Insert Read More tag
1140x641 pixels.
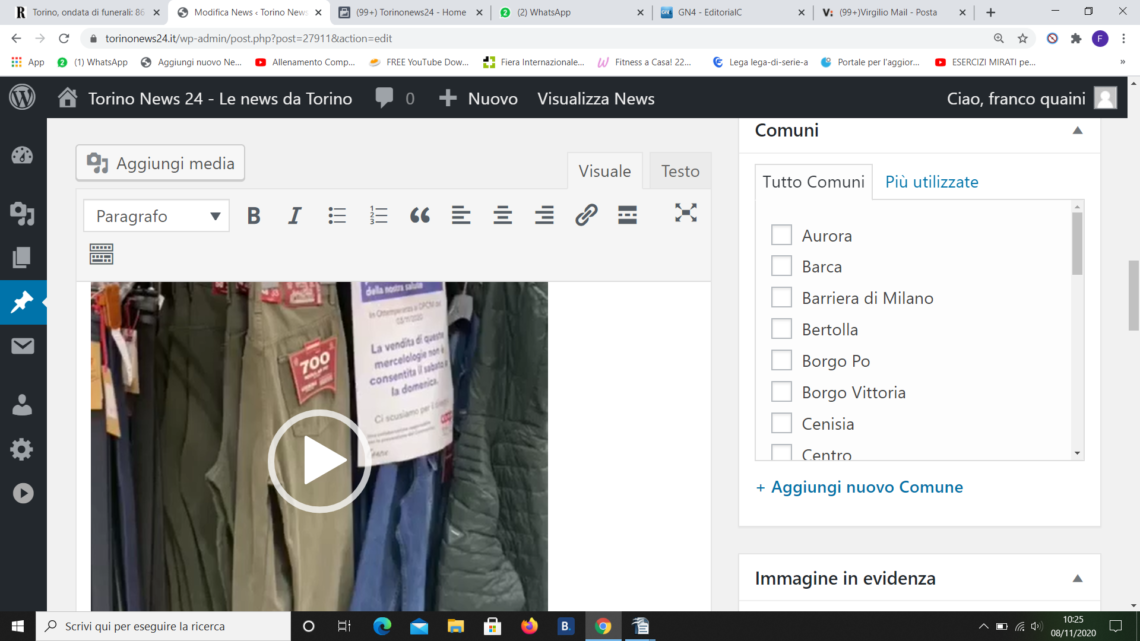[627, 216]
